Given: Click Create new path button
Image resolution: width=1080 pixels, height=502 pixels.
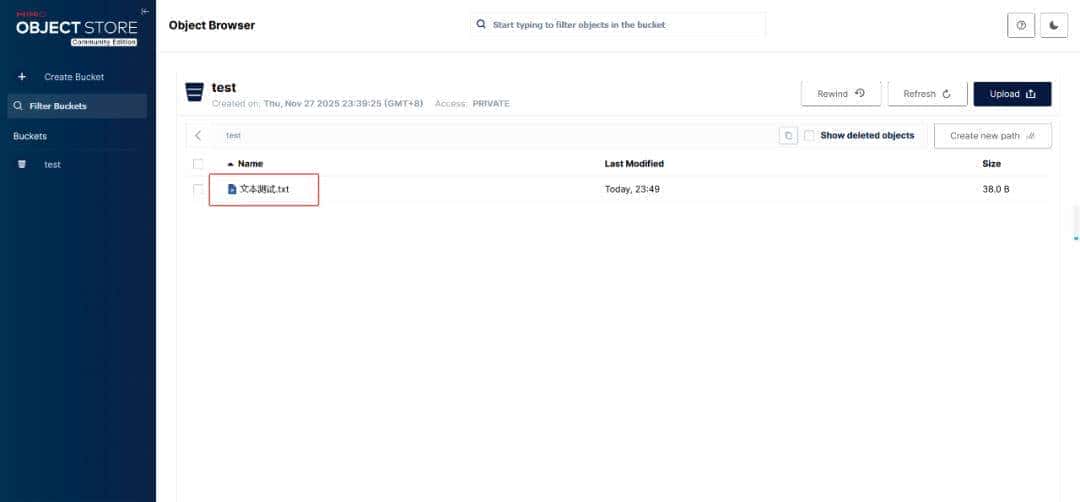Looking at the screenshot, I should [x=993, y=136].
